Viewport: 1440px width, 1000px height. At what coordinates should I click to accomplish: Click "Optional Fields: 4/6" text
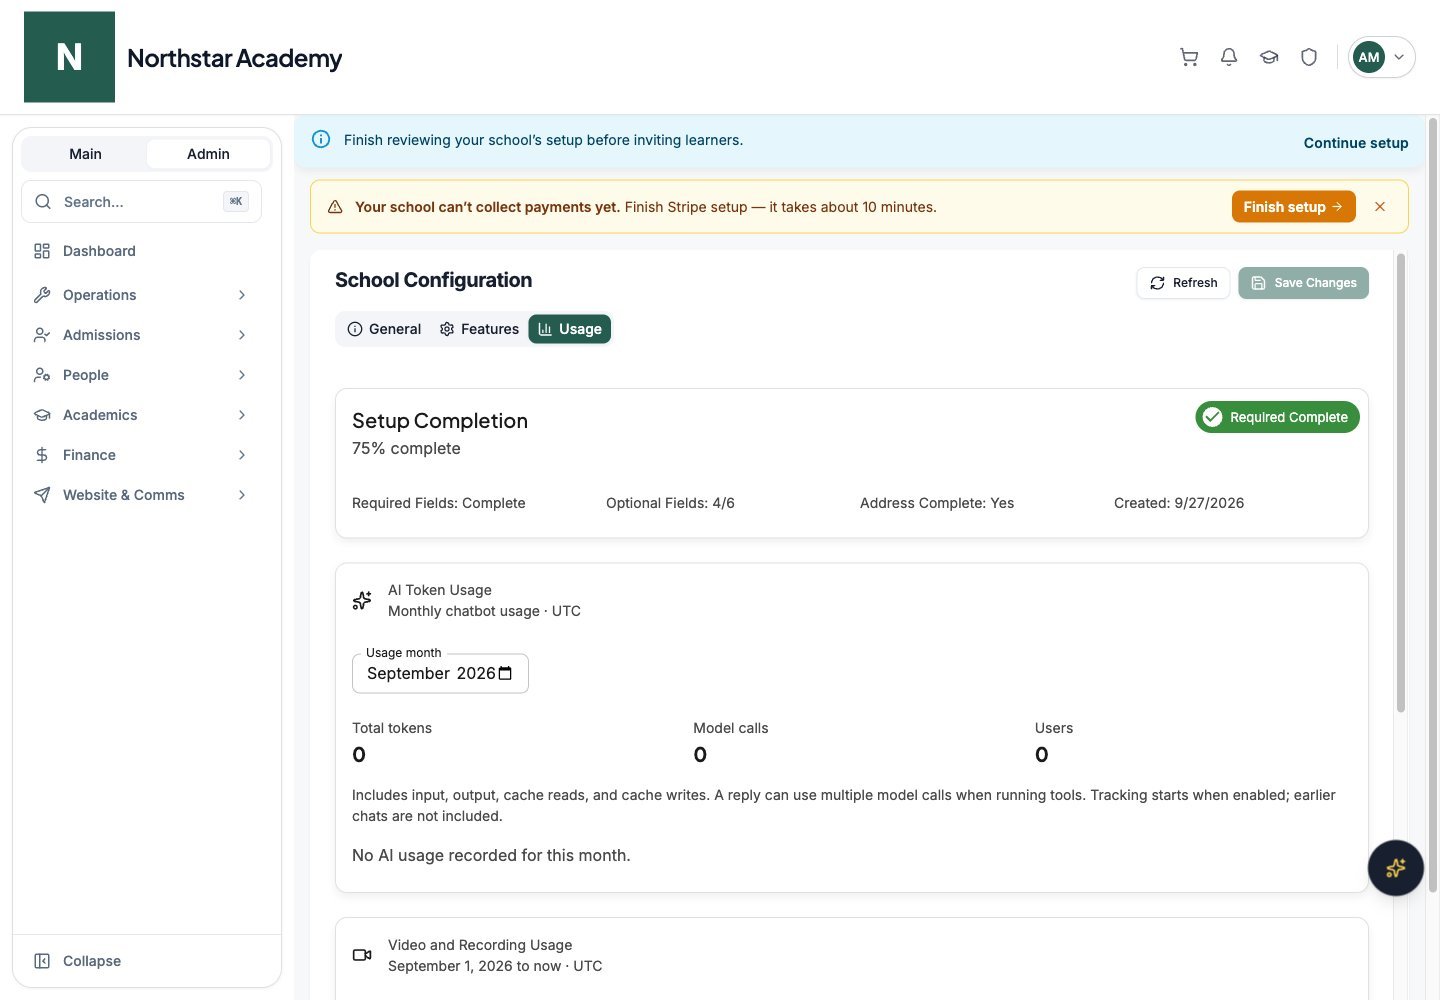pyautogui.click(x=670, y=503)
